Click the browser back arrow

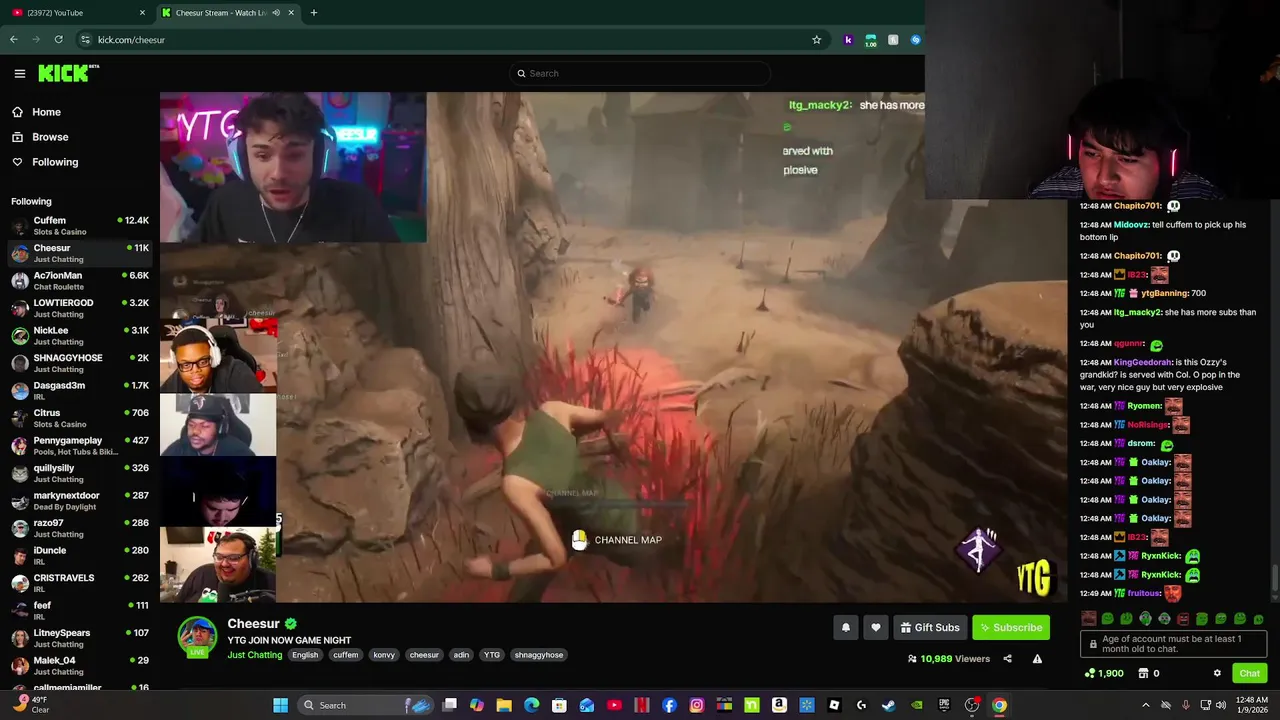tap(14, 40)
